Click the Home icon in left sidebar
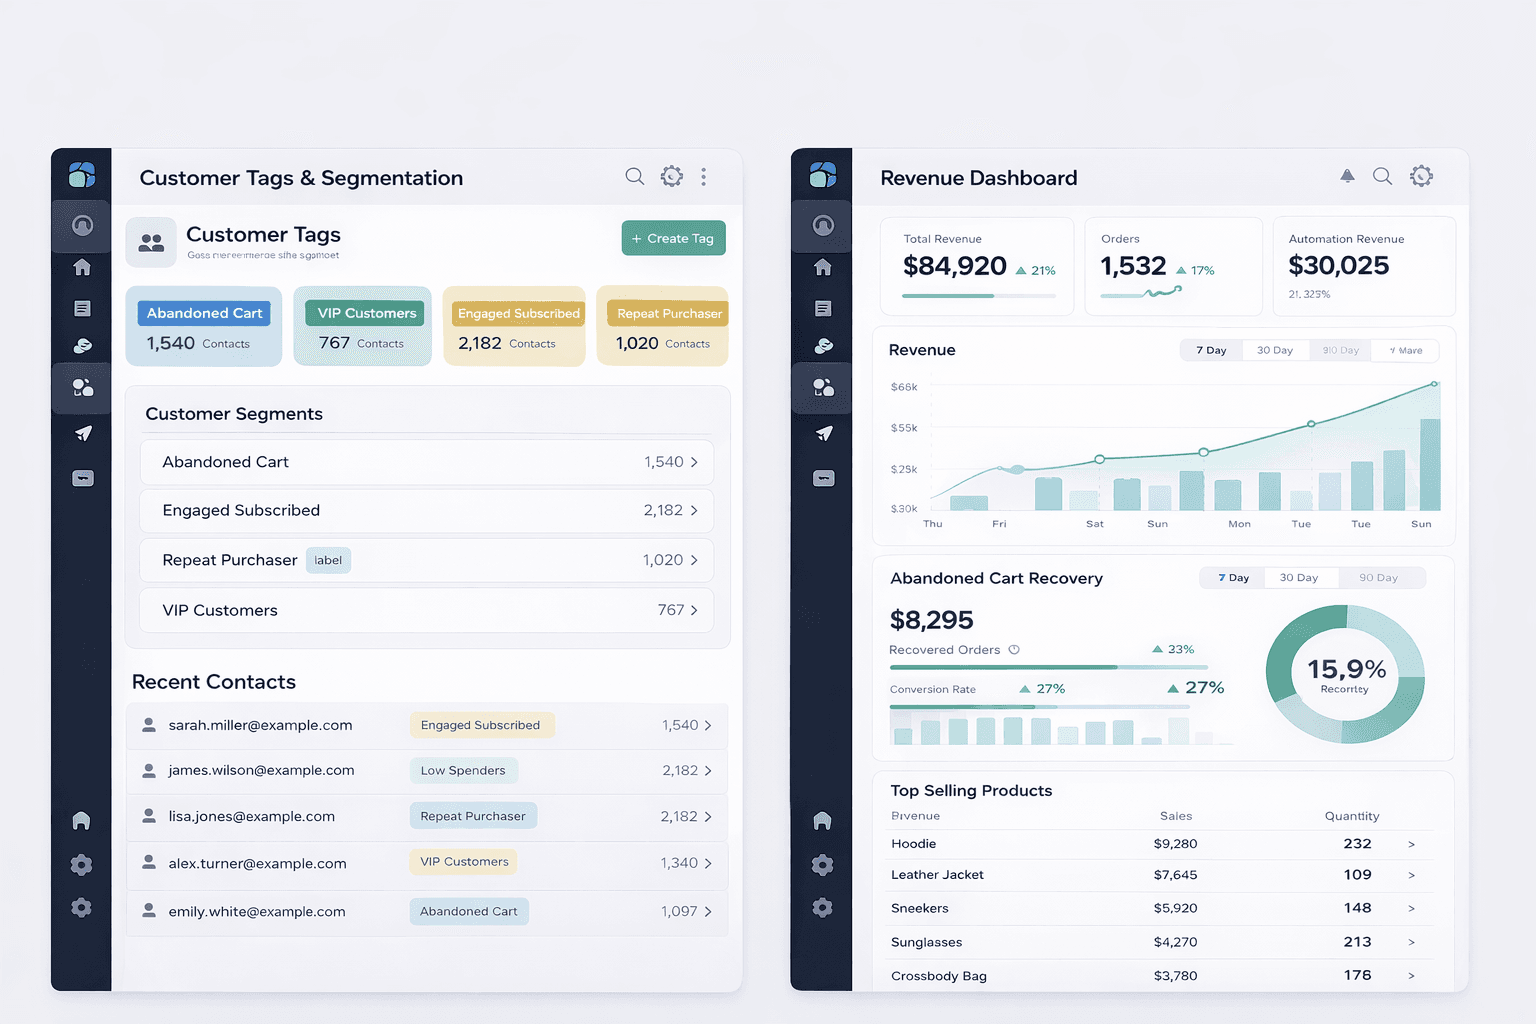1536x1024 pixels. click(x=81, y=267)
